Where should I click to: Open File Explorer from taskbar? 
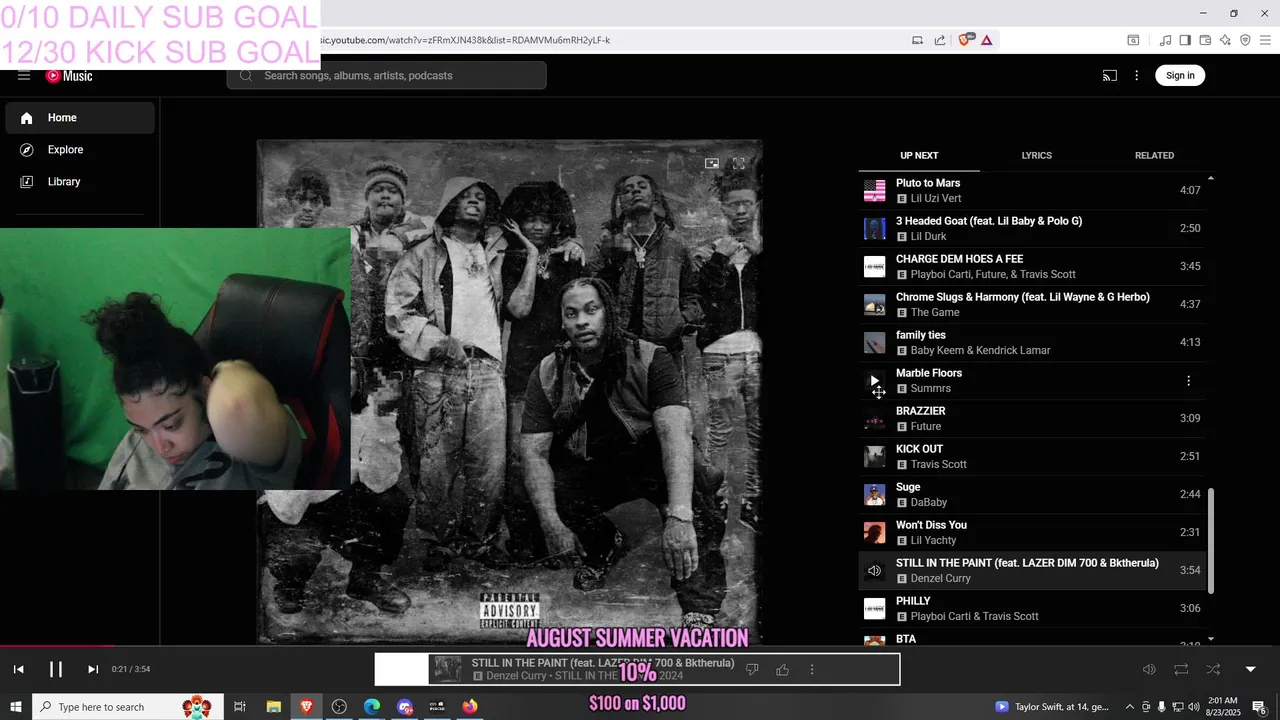click(273, 707)
